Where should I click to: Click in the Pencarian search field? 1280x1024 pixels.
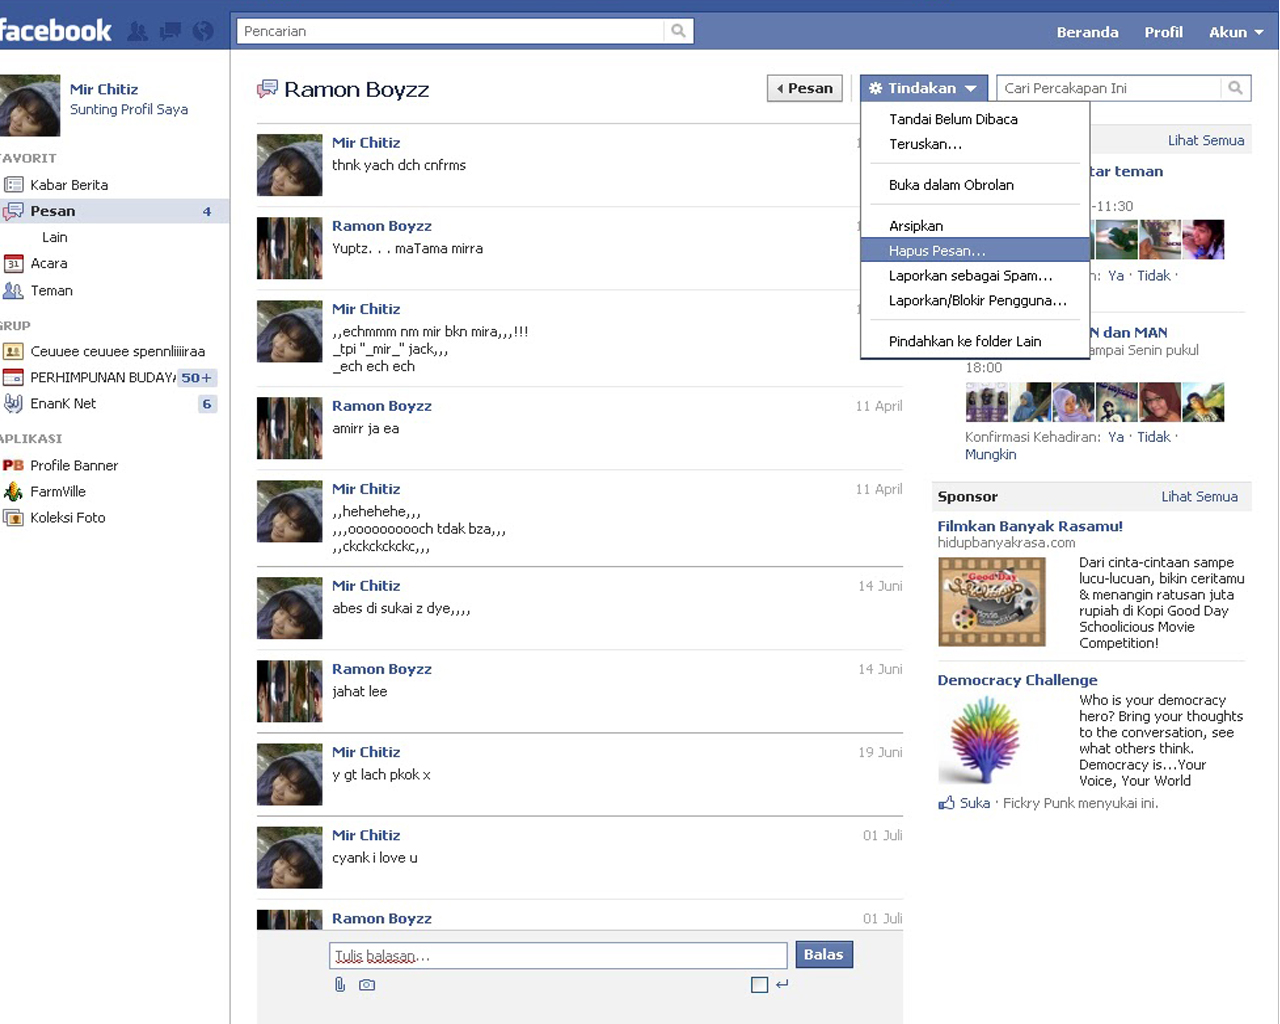click(x=450, y=31)
